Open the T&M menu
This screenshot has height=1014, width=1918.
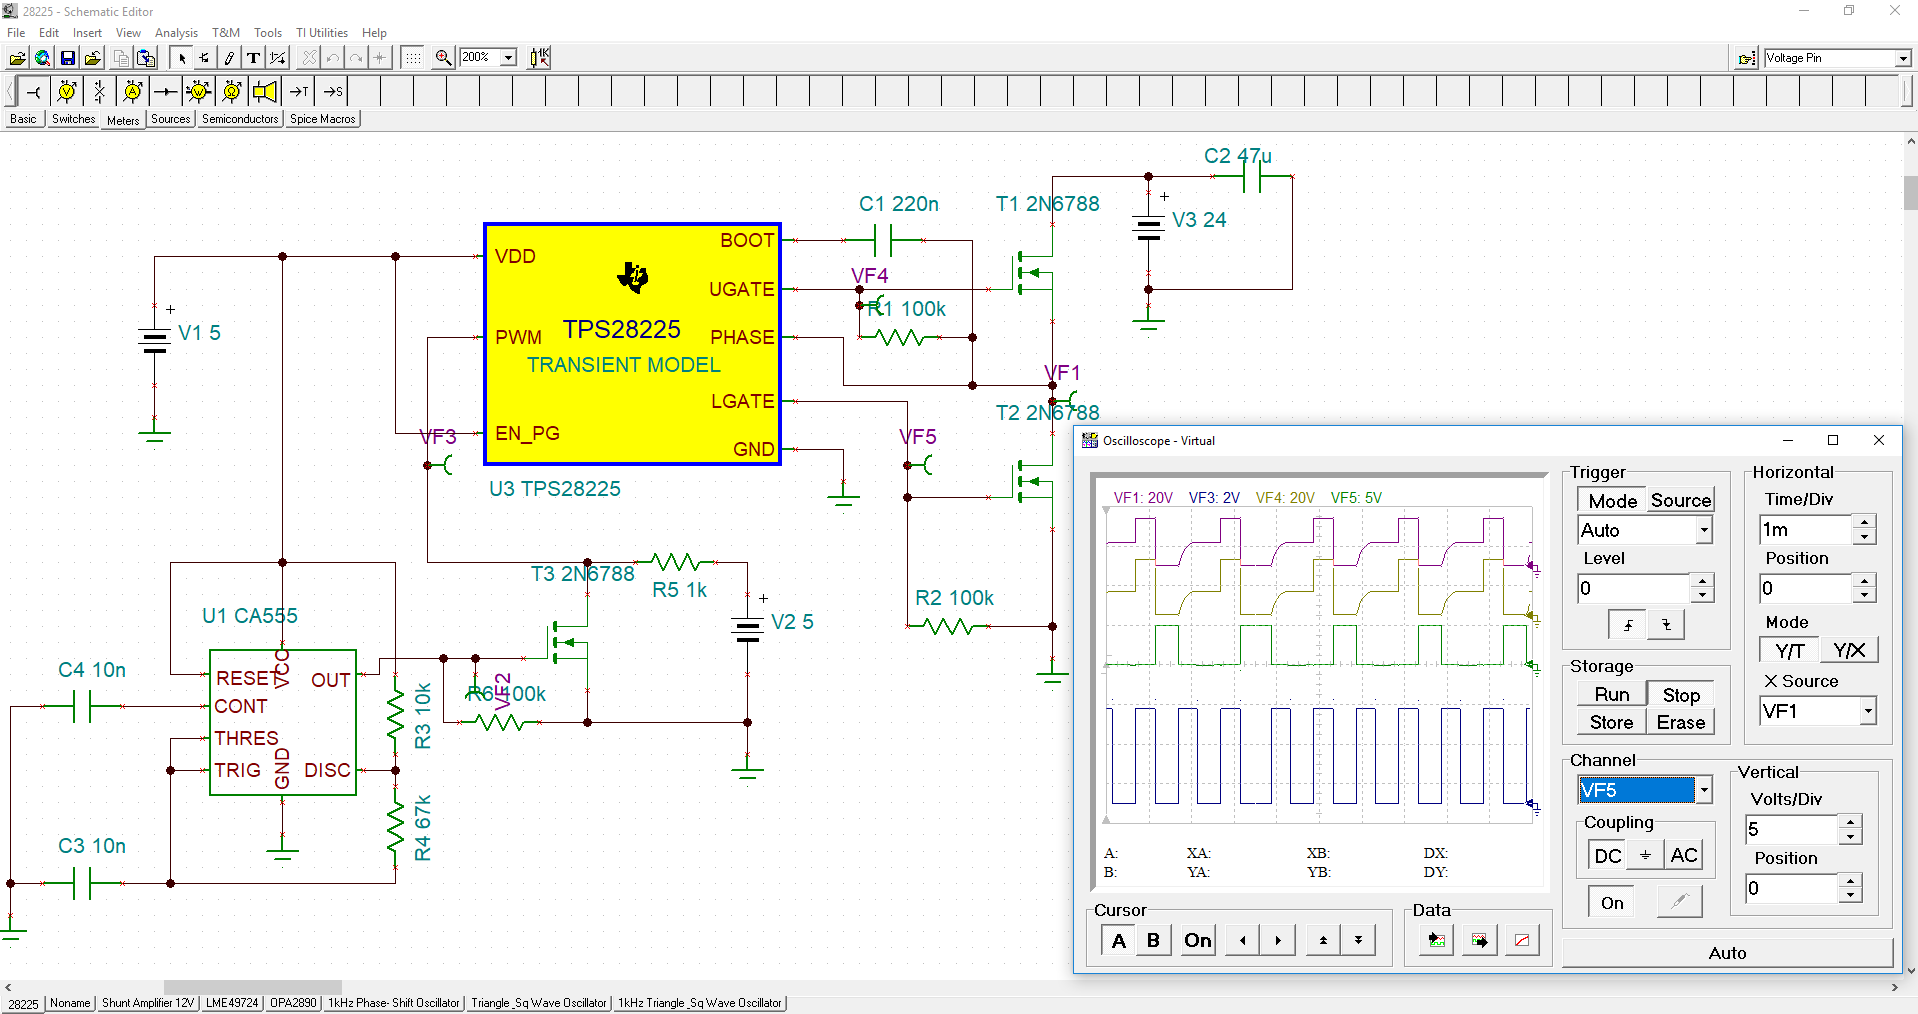coord(226,33)
